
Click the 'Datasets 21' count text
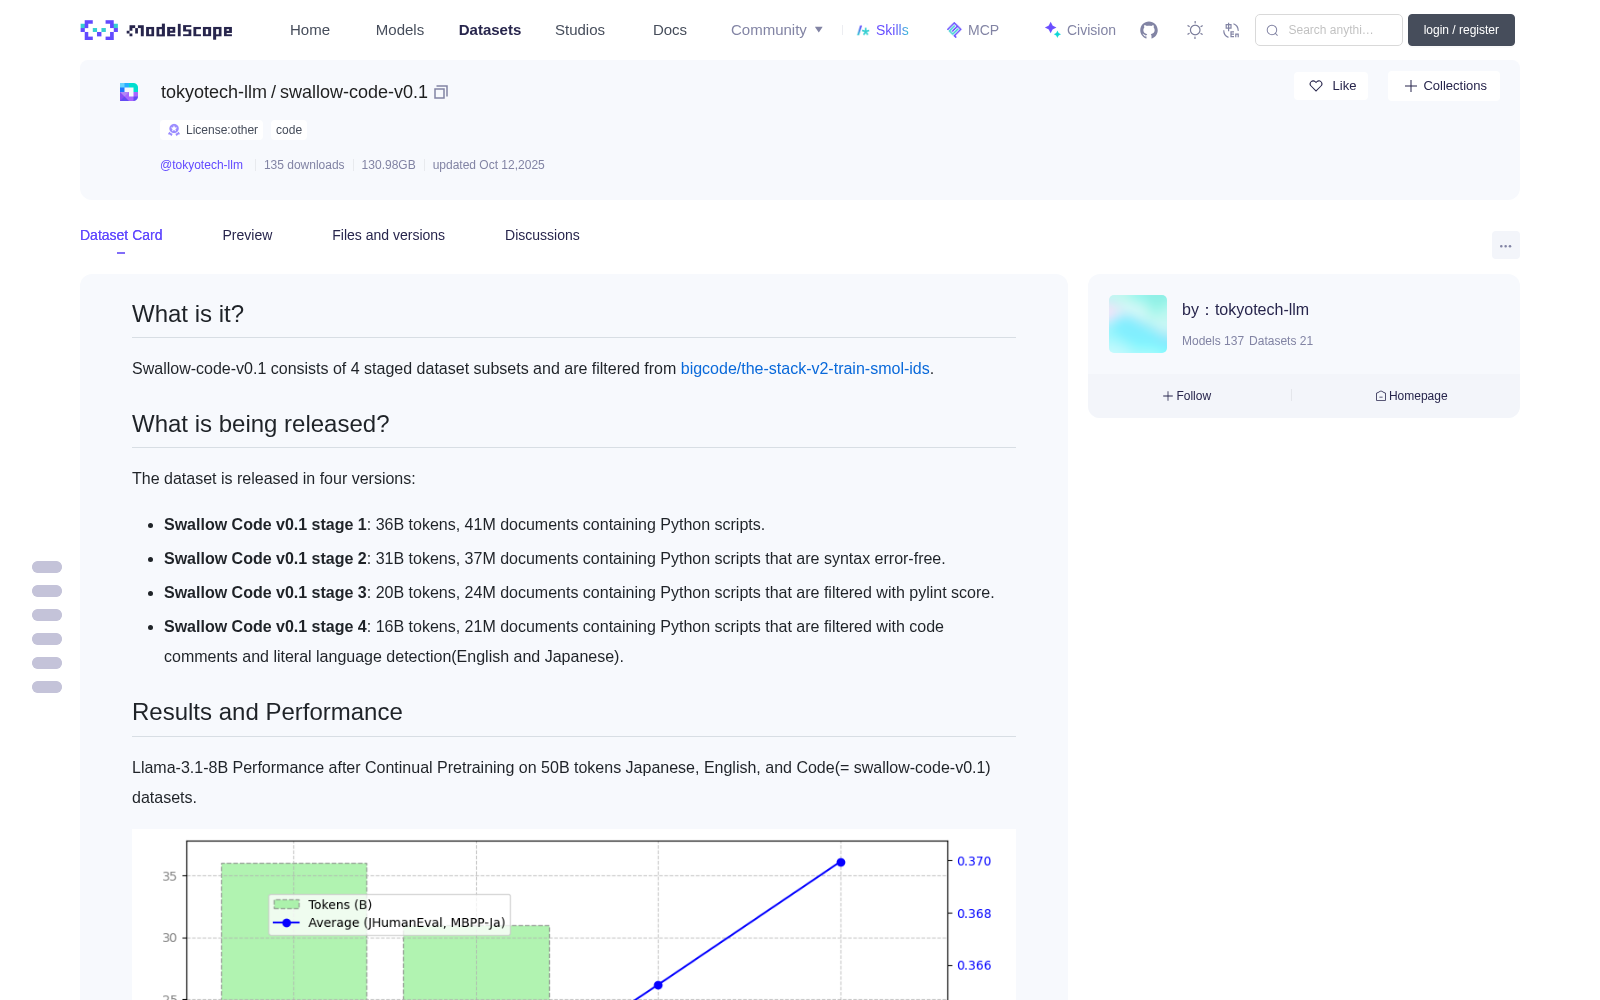(1281, 341)
